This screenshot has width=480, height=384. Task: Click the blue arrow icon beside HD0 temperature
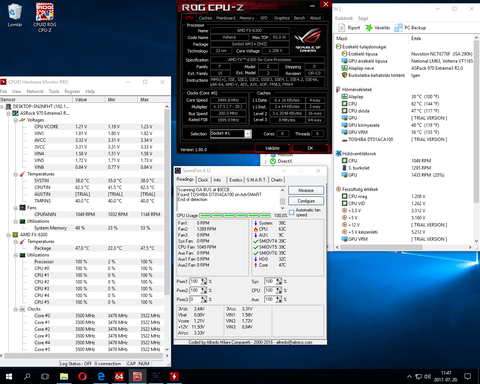point(256,259)
